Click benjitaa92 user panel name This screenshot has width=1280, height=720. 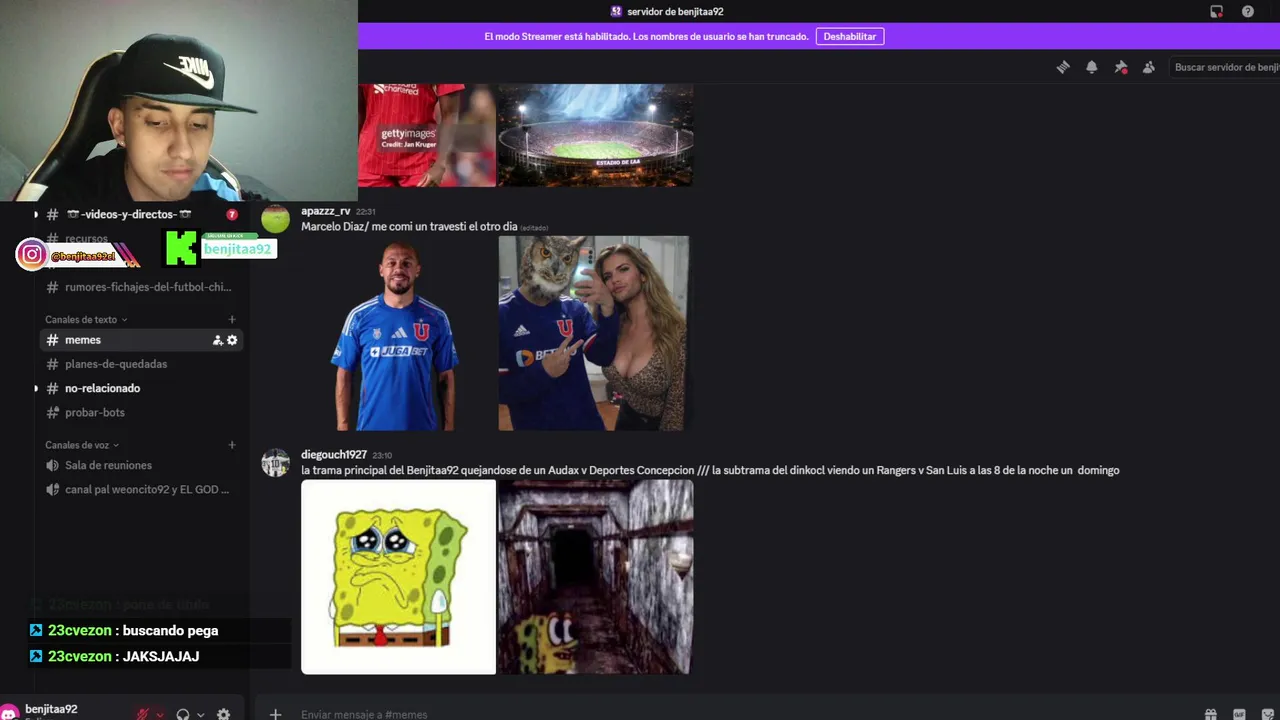51,709
